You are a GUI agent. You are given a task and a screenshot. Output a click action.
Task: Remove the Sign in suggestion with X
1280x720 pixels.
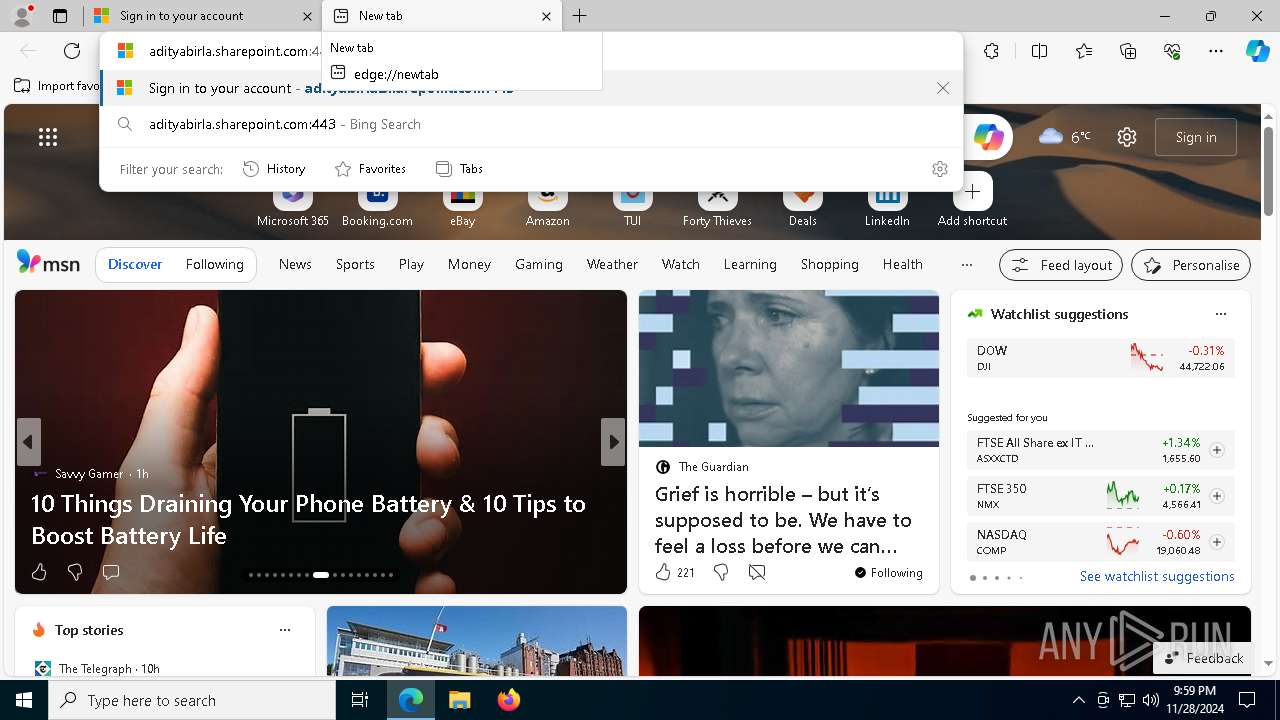(943, 88)
